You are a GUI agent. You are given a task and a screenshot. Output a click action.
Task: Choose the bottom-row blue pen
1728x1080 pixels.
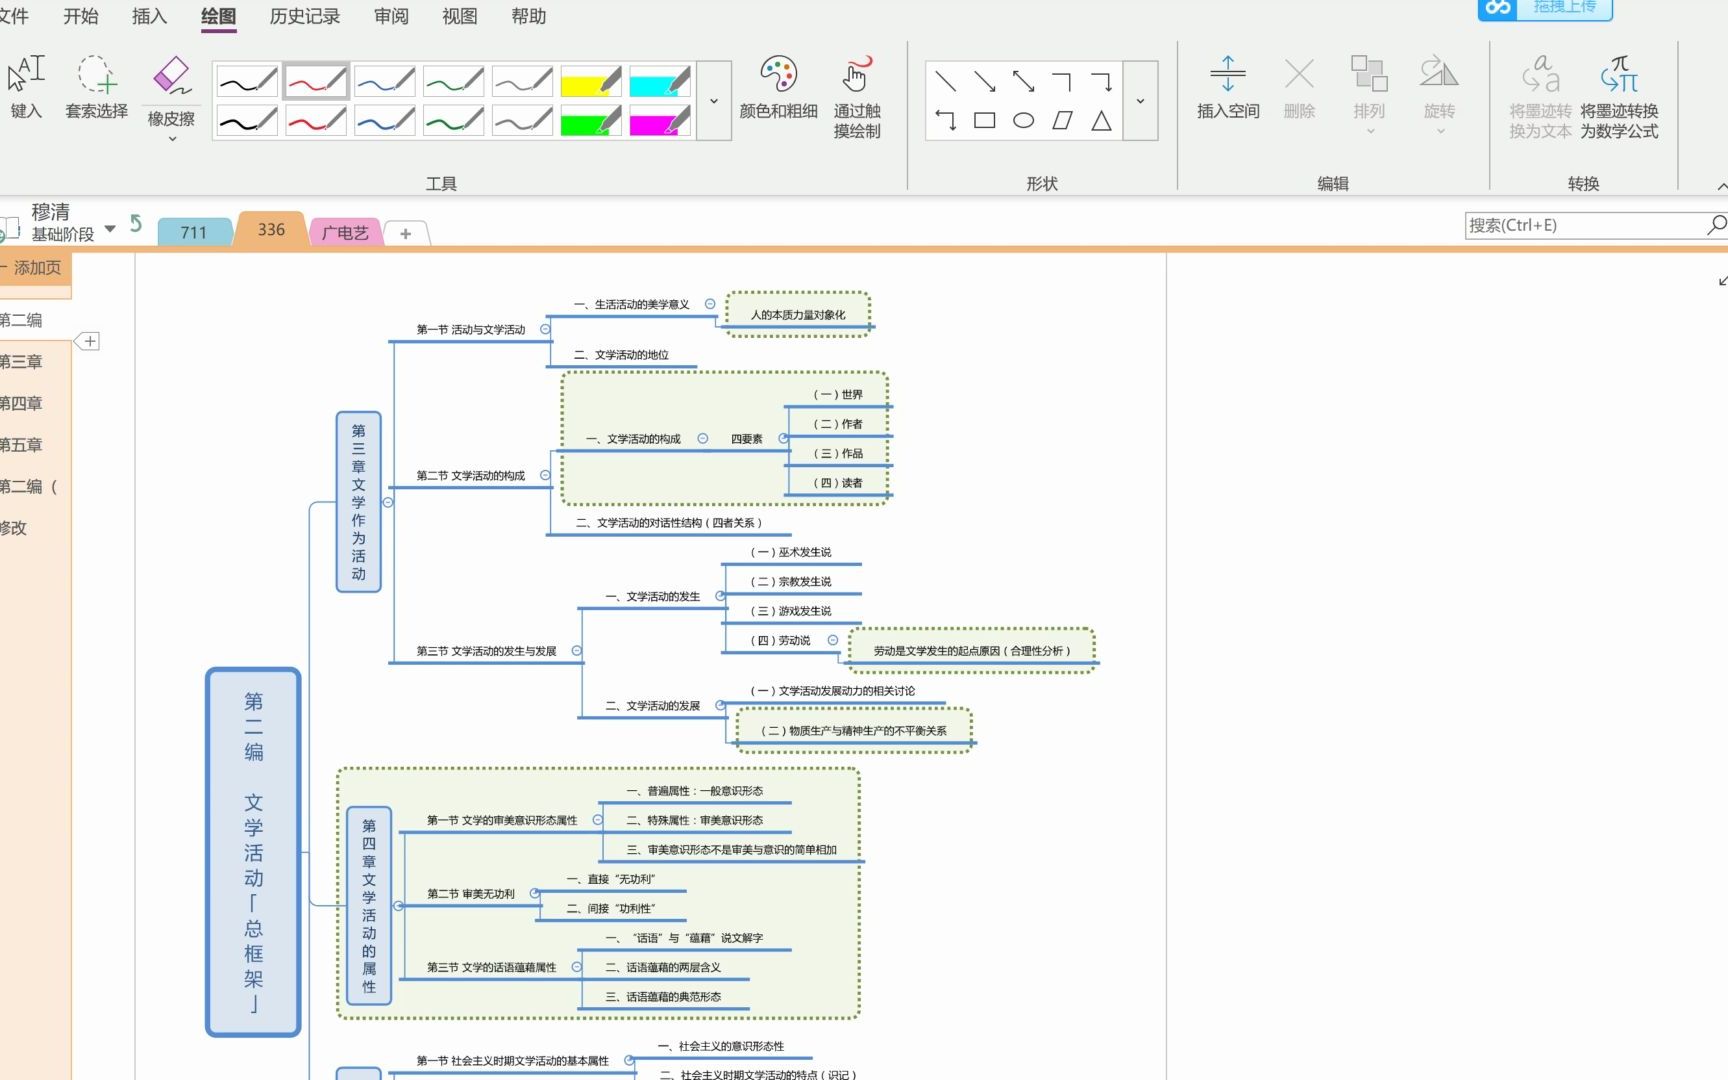(385, 121)
